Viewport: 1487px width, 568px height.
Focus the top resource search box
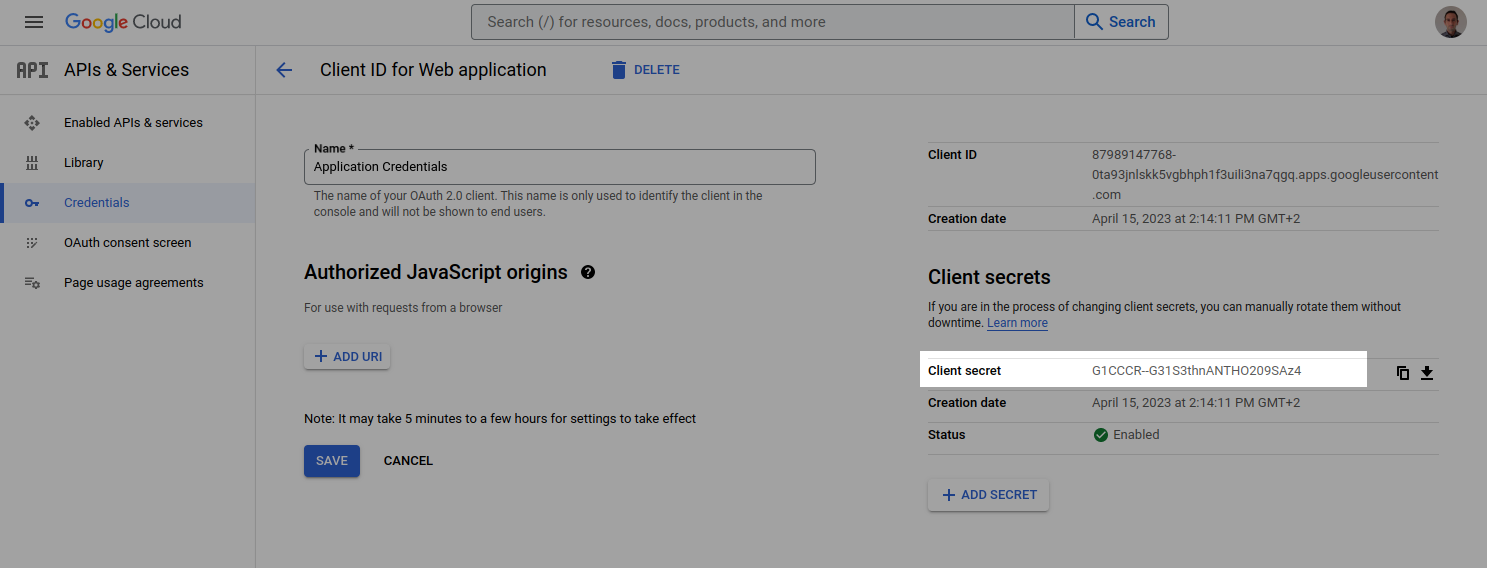(x=772, y=22)
